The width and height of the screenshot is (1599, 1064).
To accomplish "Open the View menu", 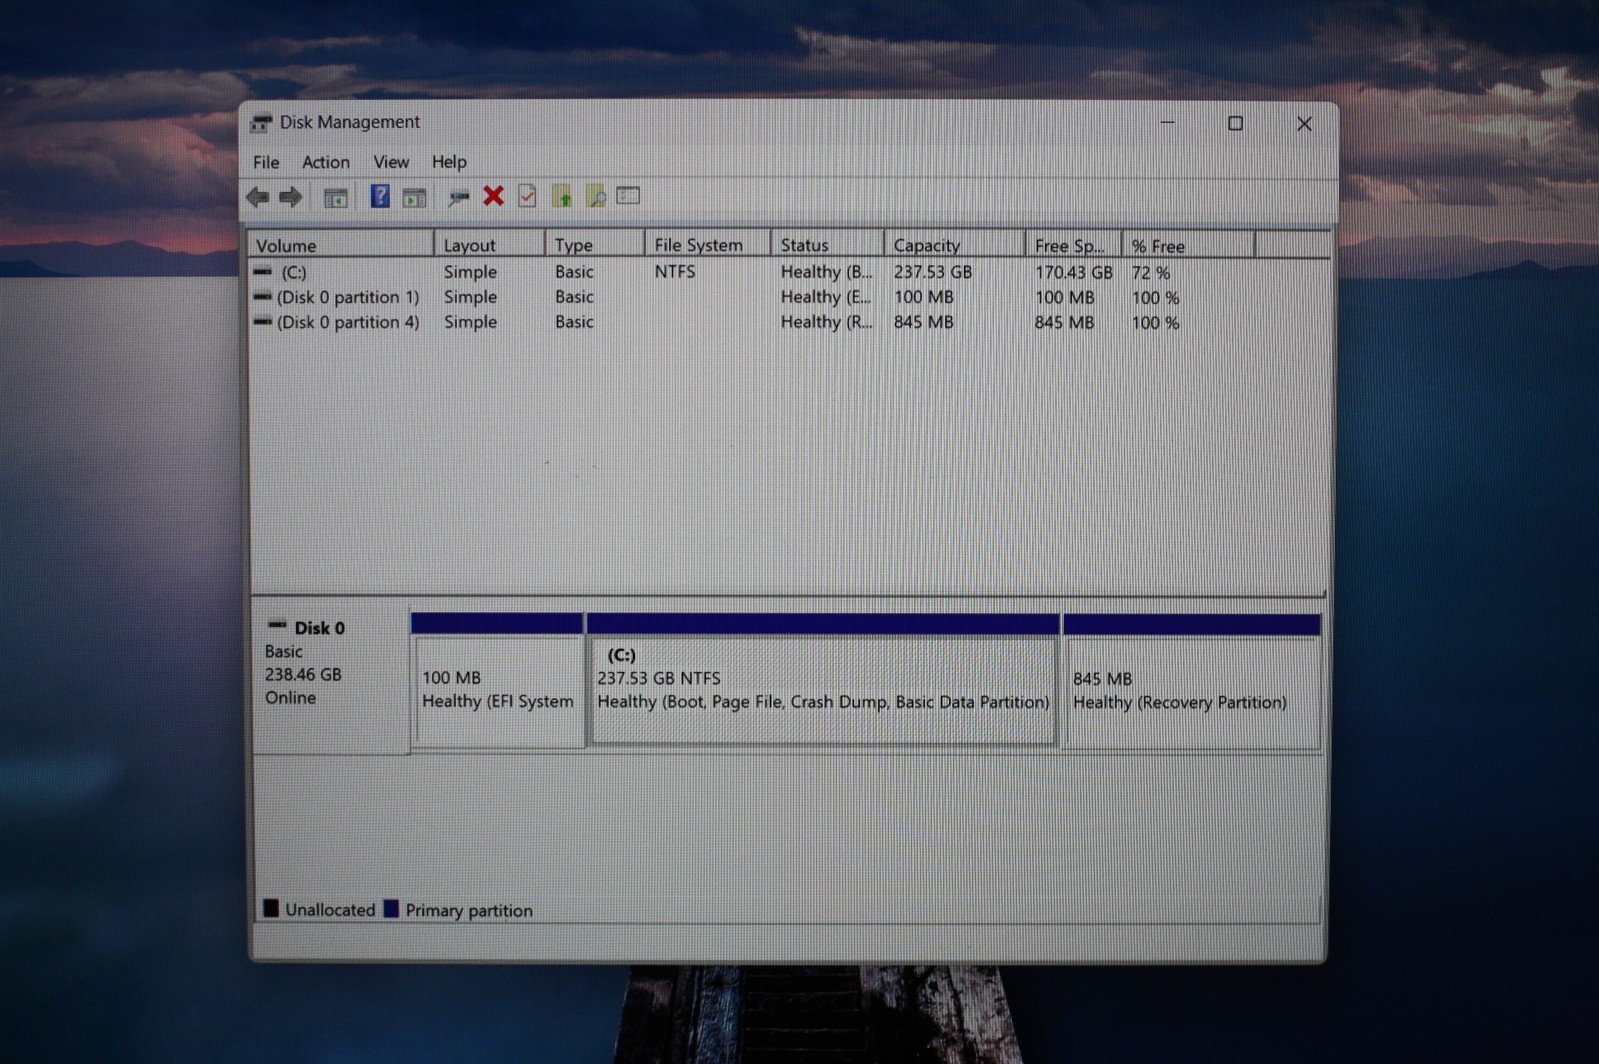I will click(x=391, y=162).
